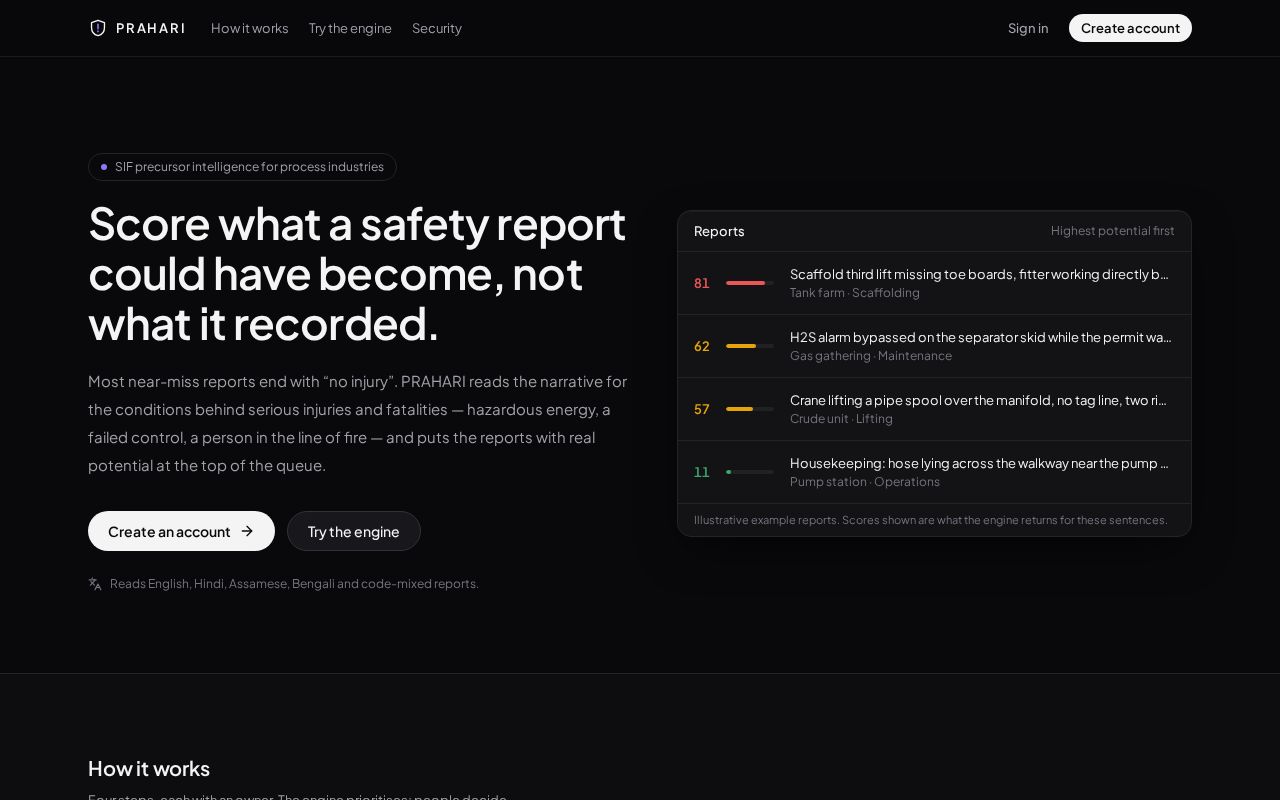The image size is (1280, 800).
Task: Click the Illustrative example reports footnote
Action: point(931,520)
